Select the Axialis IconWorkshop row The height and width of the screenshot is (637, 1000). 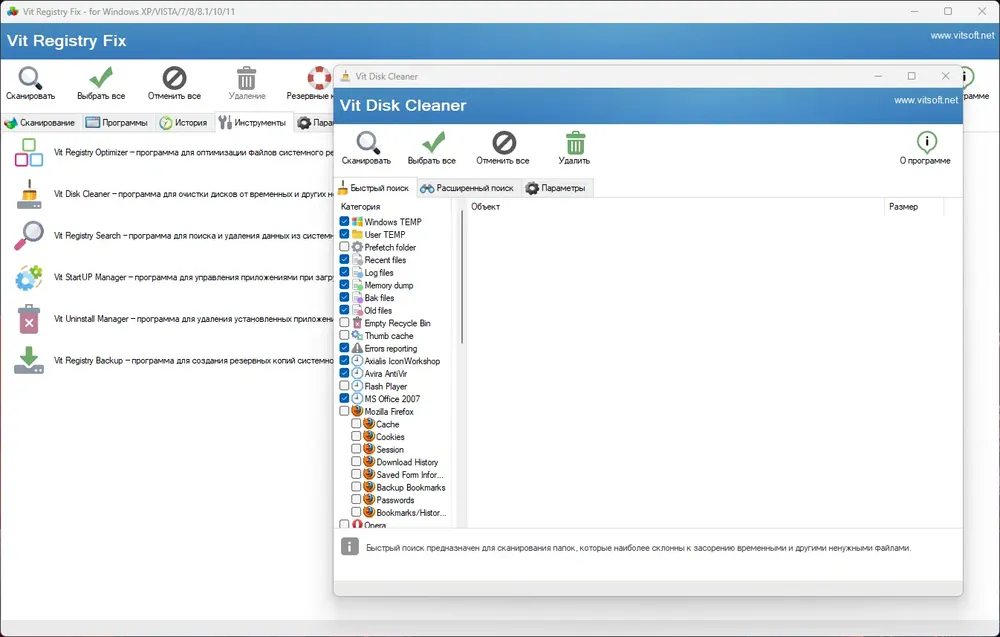point(402,361)
